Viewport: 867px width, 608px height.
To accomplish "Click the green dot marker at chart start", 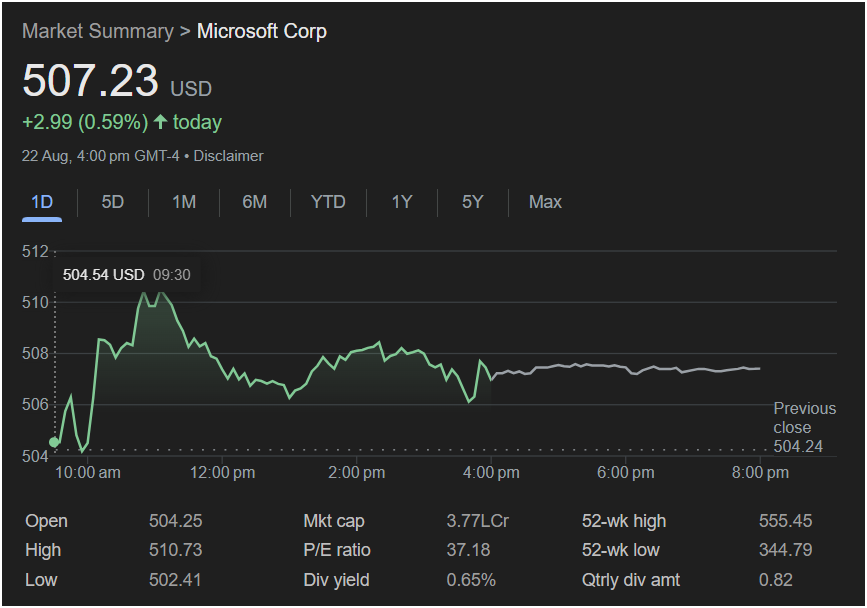I will click(x=54, y=442).
